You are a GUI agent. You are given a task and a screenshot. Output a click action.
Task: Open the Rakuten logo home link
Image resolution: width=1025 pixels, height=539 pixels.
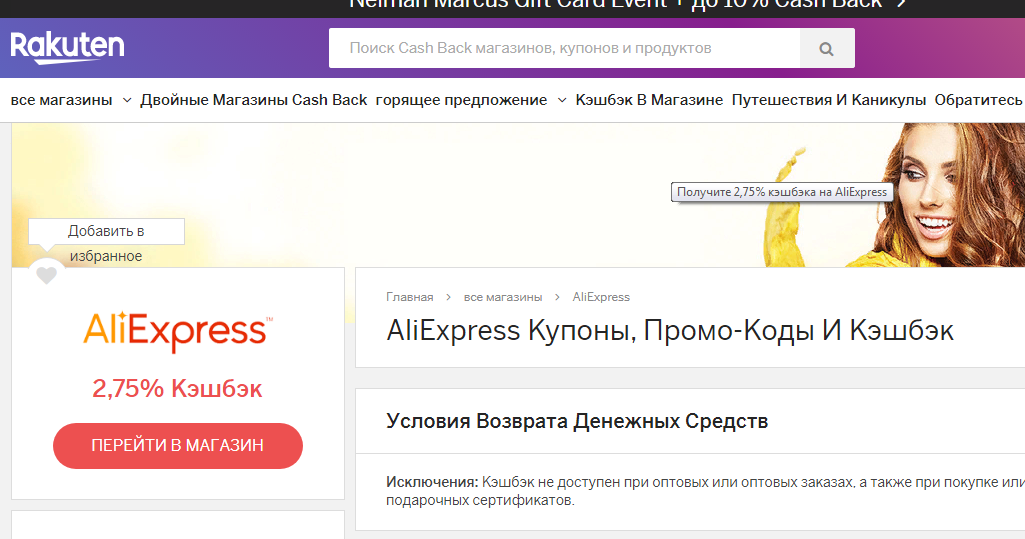67,48
